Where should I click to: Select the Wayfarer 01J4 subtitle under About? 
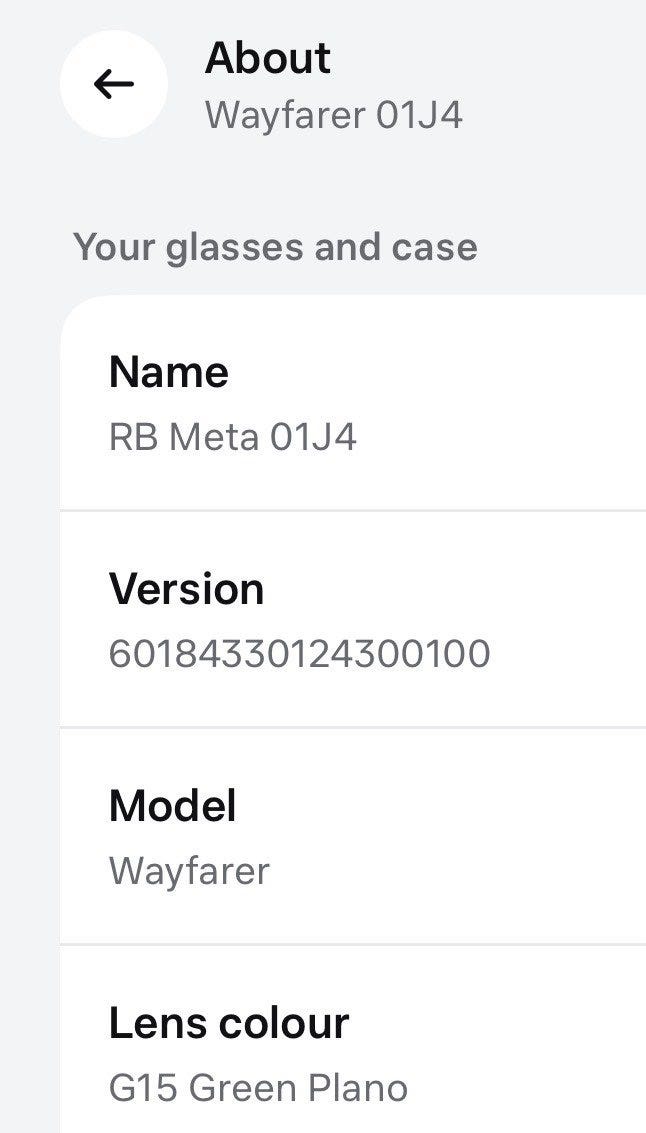tap(333, 115)
